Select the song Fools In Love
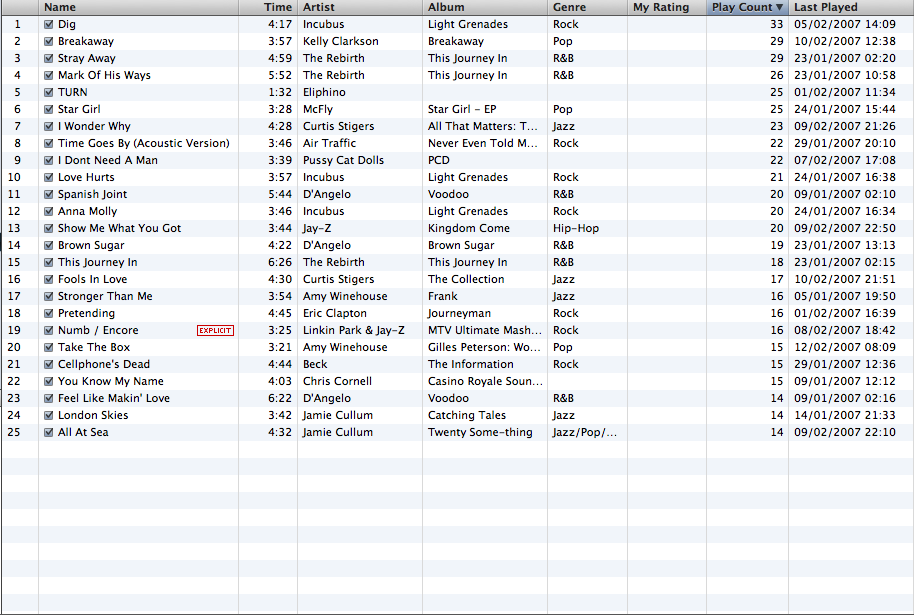914x615 pixels. [x=92, y=279]
